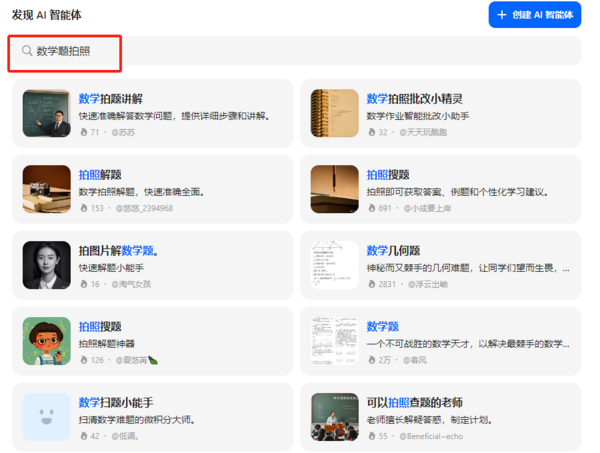Open the 数学拍照批改小精灵 agent
Image resolution: width=600 pixels, height=453 pixels.
point(440,113)
